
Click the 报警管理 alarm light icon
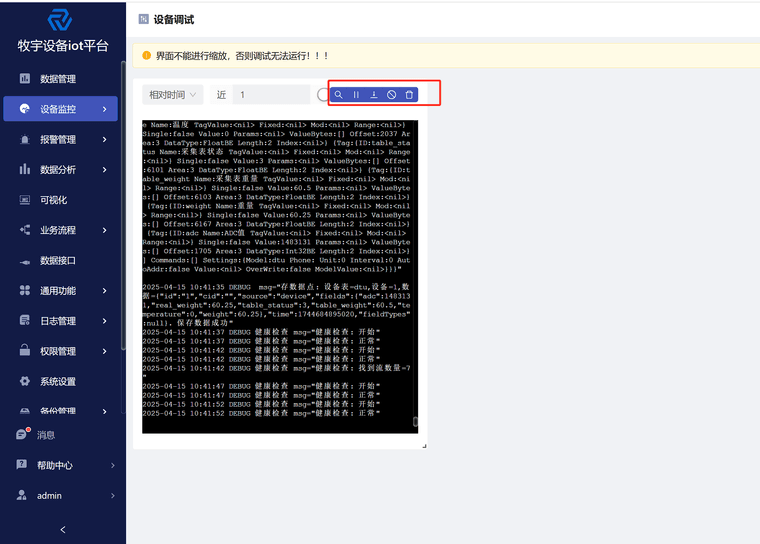pos(25,139)
